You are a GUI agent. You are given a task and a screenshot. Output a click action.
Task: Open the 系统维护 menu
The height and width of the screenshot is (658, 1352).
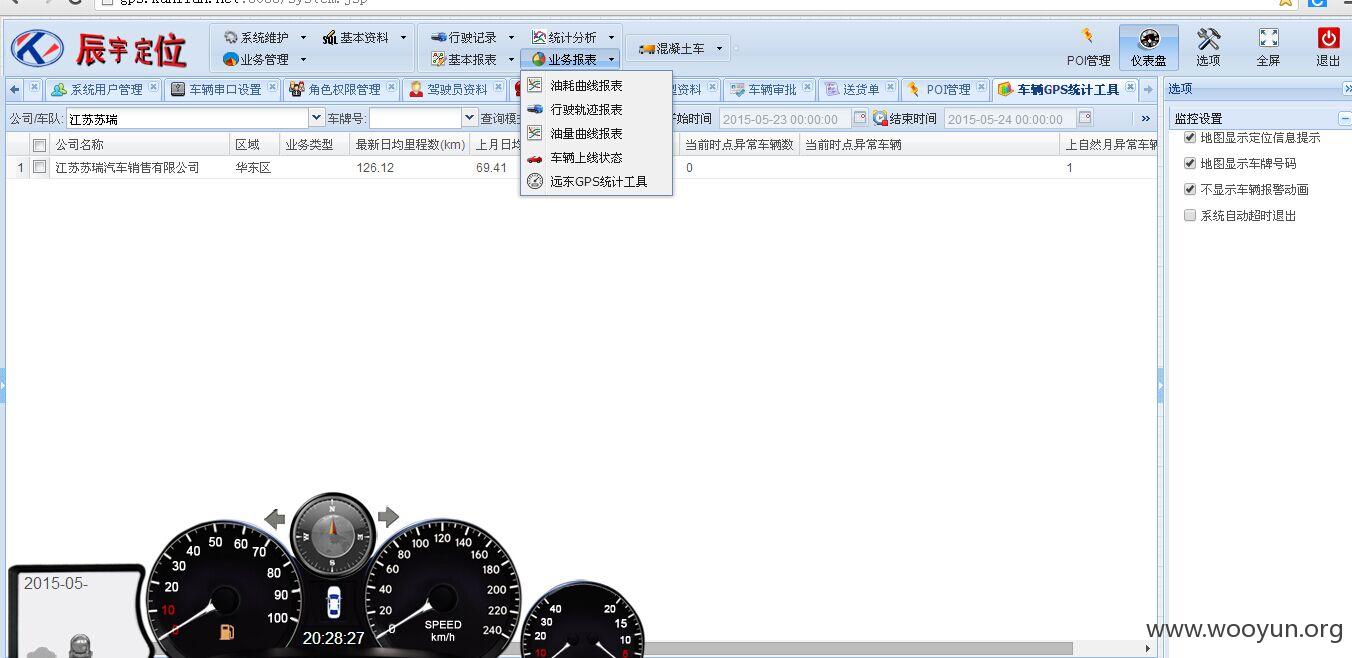tap(264, 37)
